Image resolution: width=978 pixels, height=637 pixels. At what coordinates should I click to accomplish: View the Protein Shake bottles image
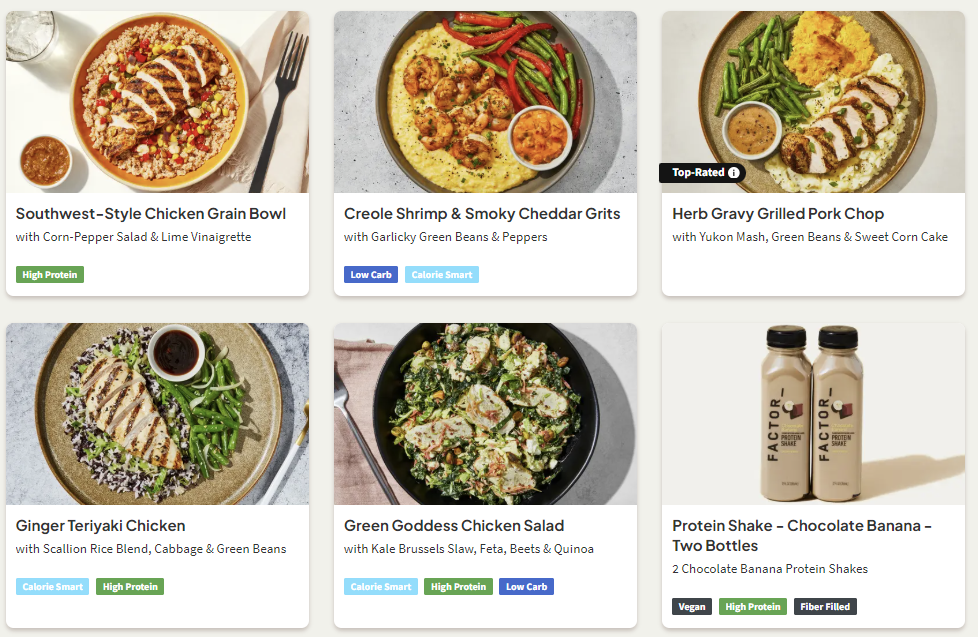(813, 413)
